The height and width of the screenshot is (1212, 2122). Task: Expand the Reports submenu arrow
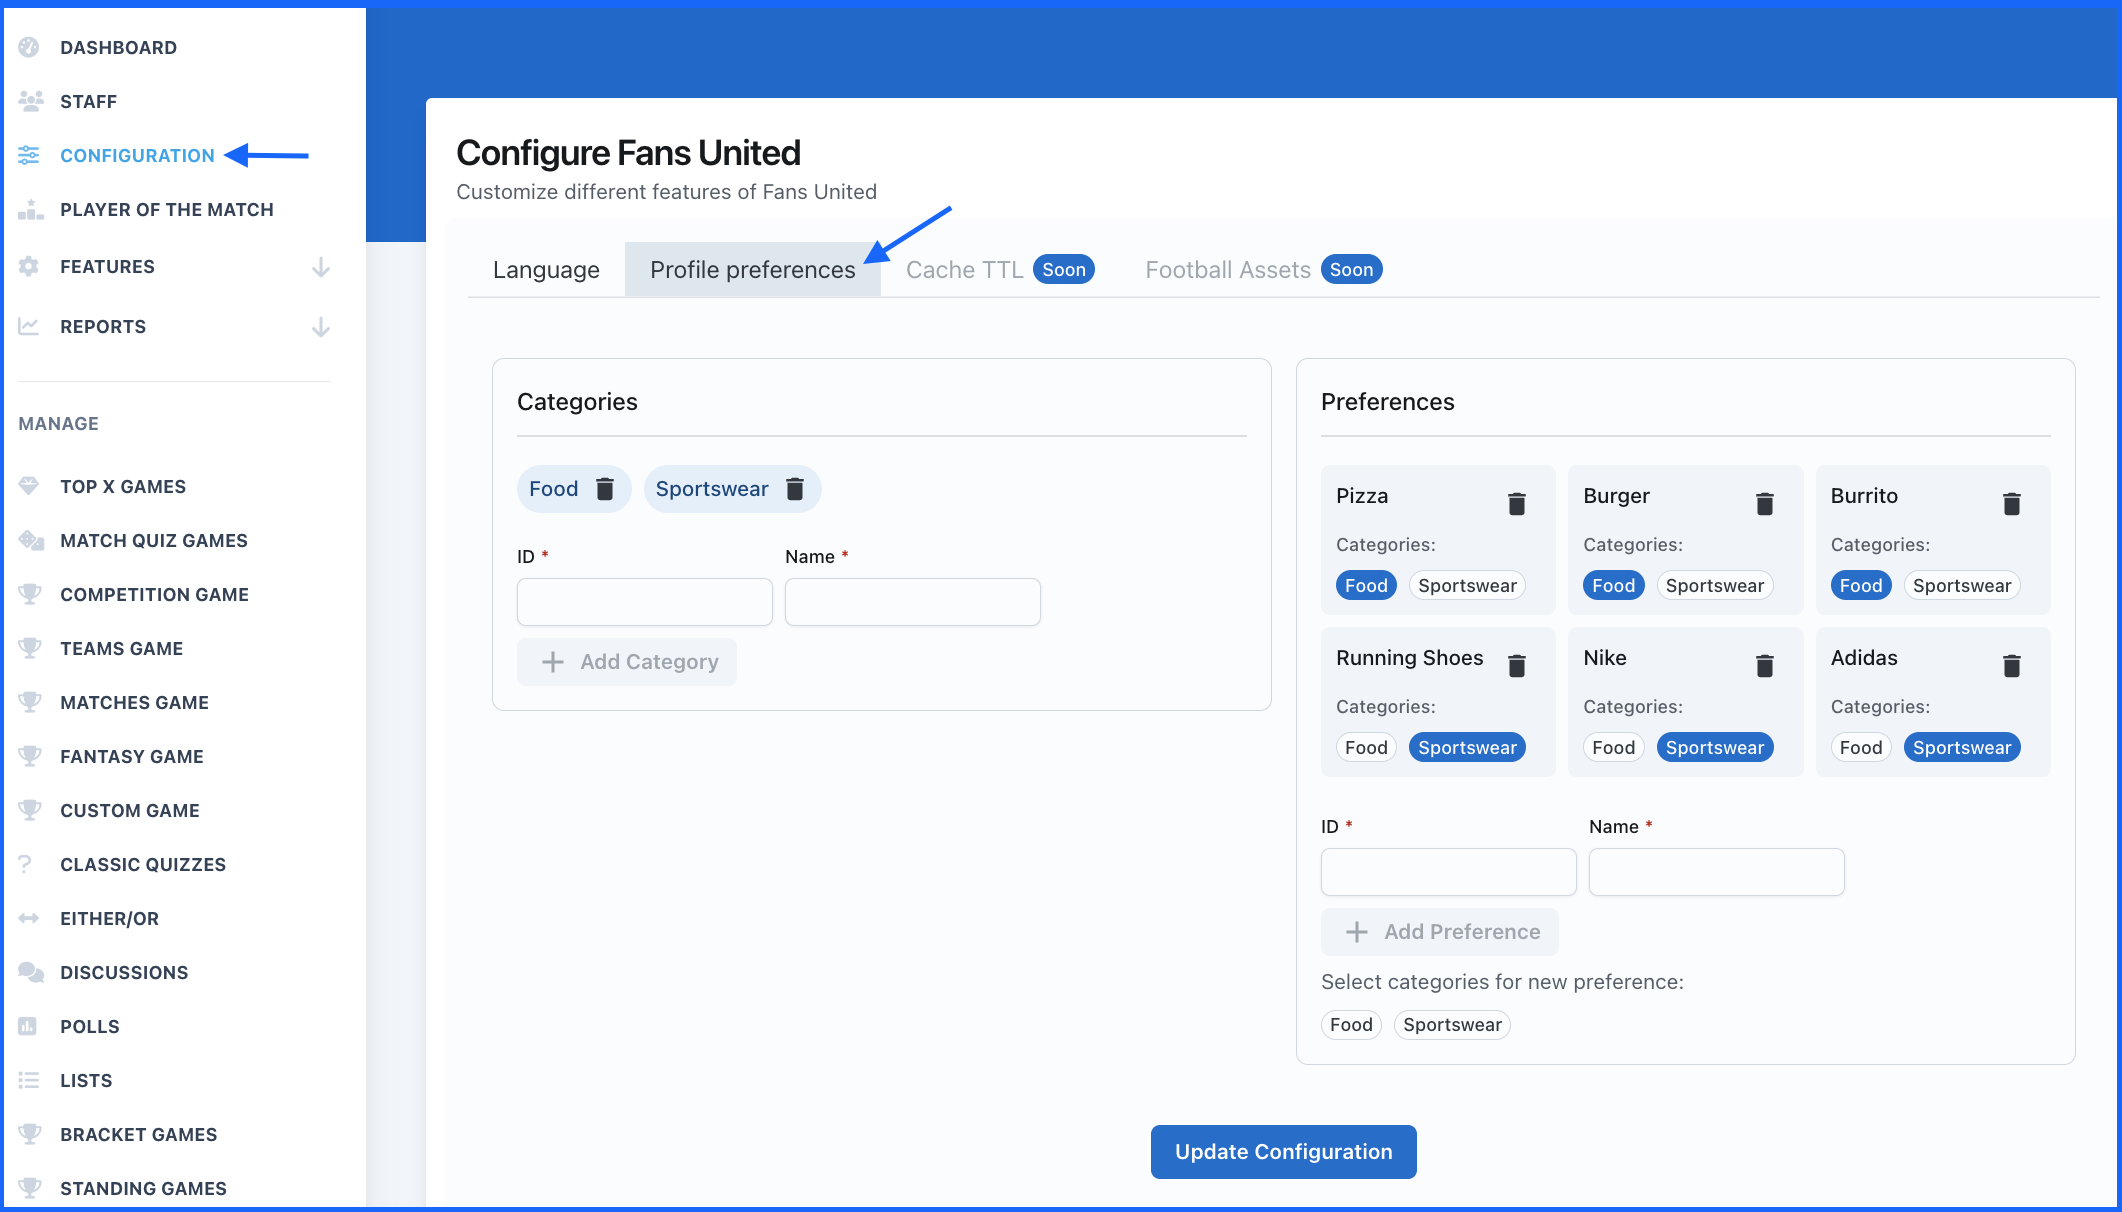321,327
